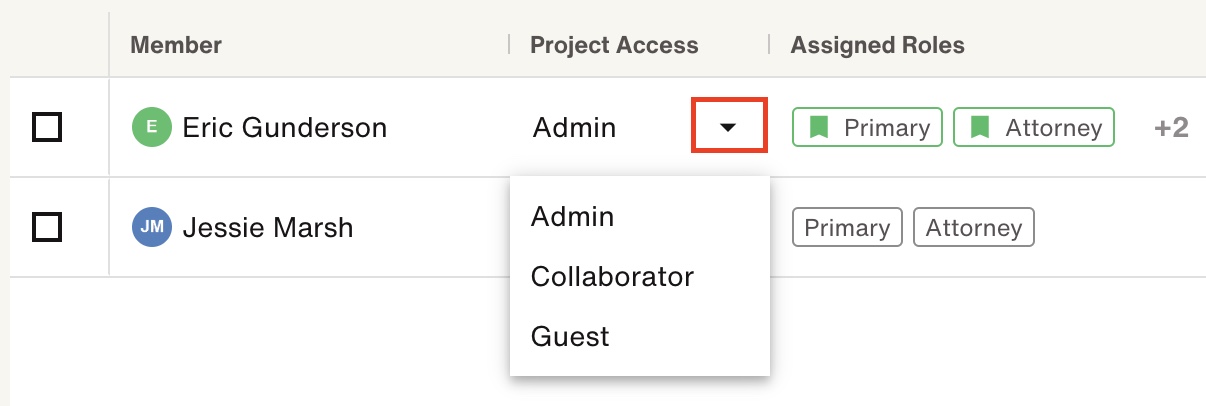This screenshot has height=406, width=1206.
Task: Click Eric Gunderson's green Primary role tag
Action: click(x=868, y=127)
